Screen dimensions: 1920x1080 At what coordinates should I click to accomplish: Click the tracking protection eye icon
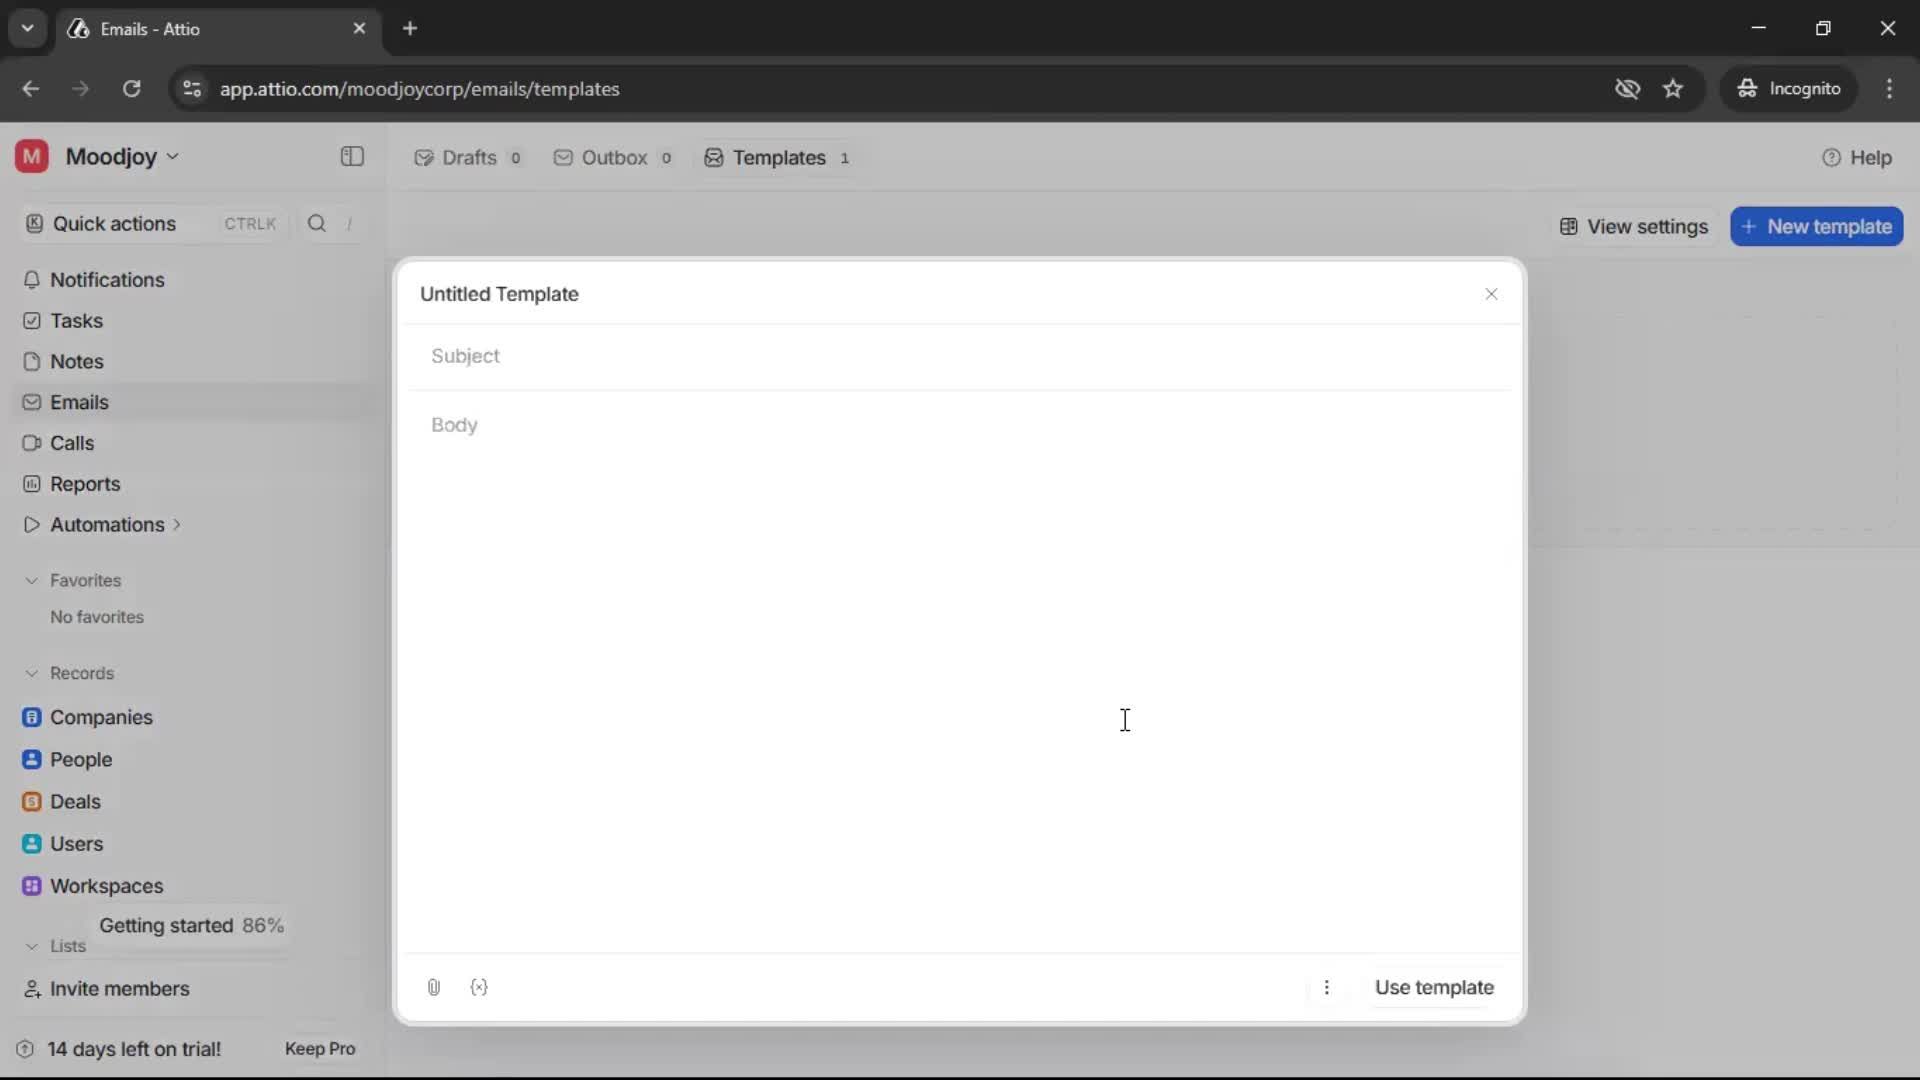click(x=1627, y=89)
